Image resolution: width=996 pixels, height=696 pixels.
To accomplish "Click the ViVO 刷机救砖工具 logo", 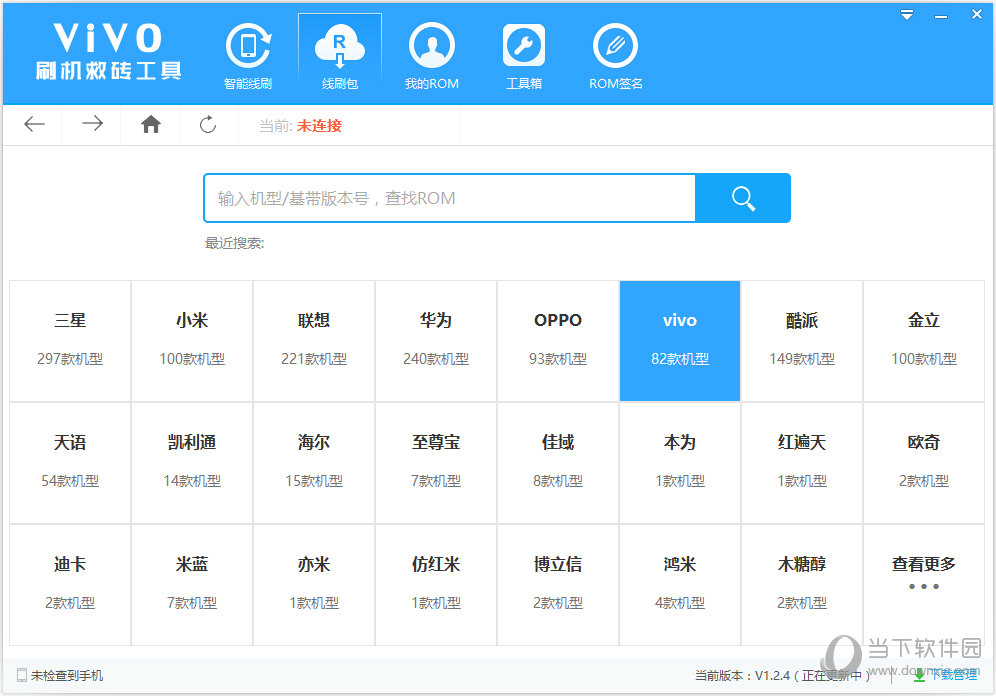I will (x=109, y=52).
